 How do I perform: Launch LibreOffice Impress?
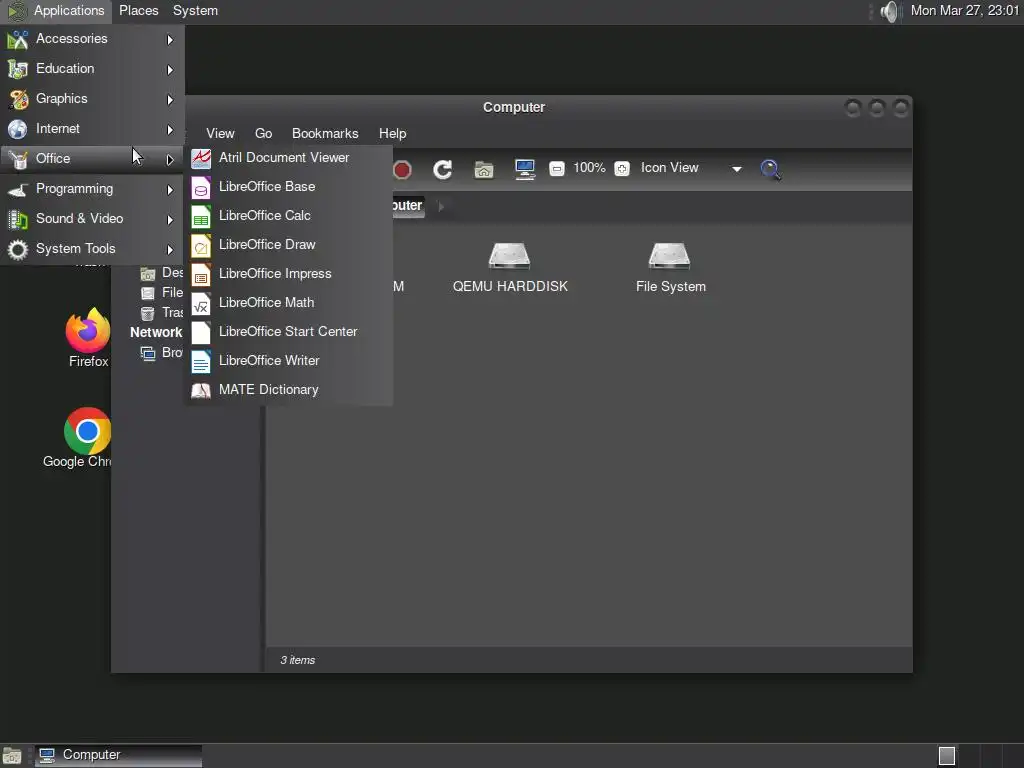(289, 274)
